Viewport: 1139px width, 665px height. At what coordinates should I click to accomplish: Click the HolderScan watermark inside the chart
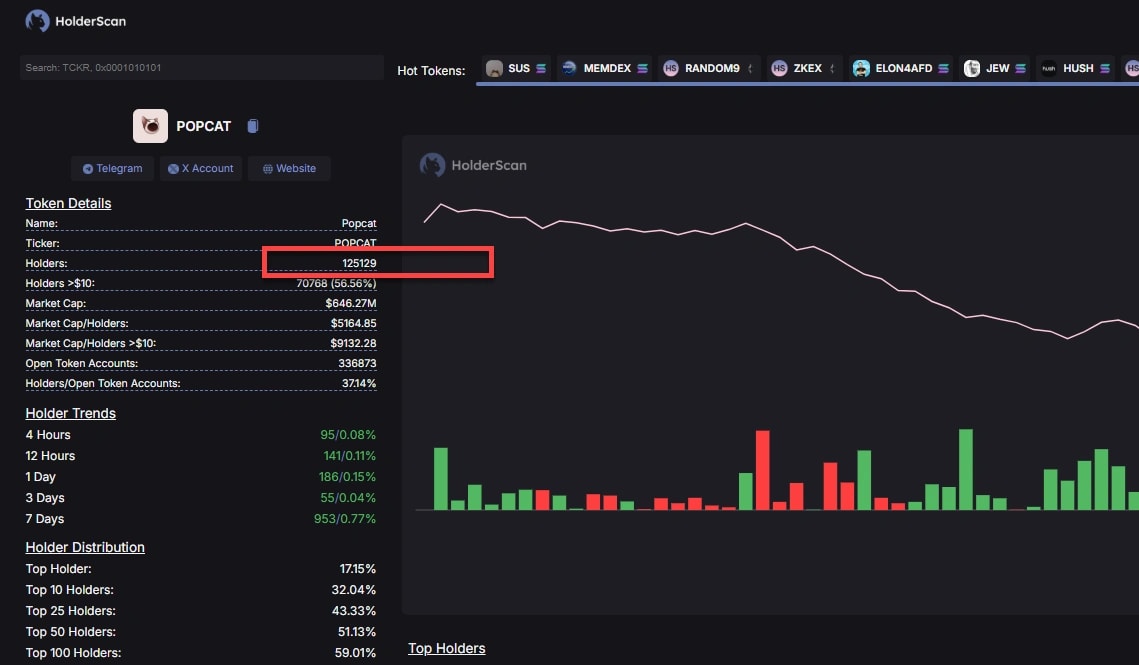click(x=473, y=165)
